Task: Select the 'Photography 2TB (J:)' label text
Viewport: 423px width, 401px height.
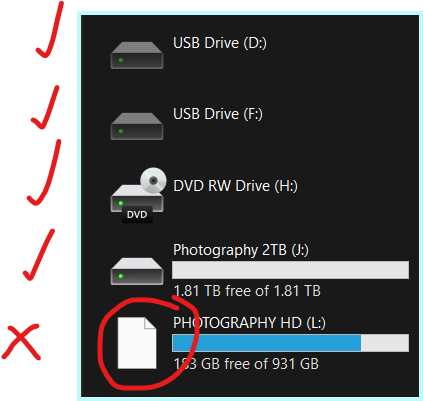Action: pyautogui.click(x=241, y=250)
